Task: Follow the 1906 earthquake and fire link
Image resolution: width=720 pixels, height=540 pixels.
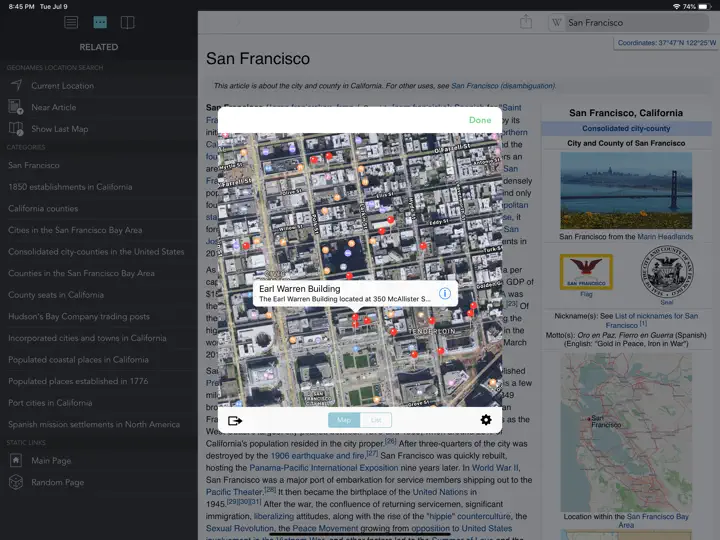Action: pos(317,456)
